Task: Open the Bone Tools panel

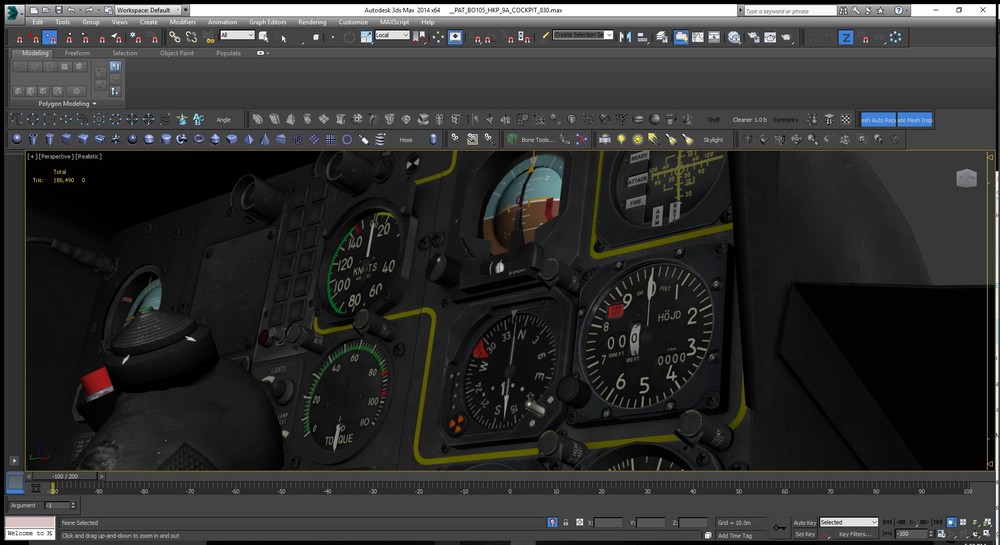Action: [536, 140]
